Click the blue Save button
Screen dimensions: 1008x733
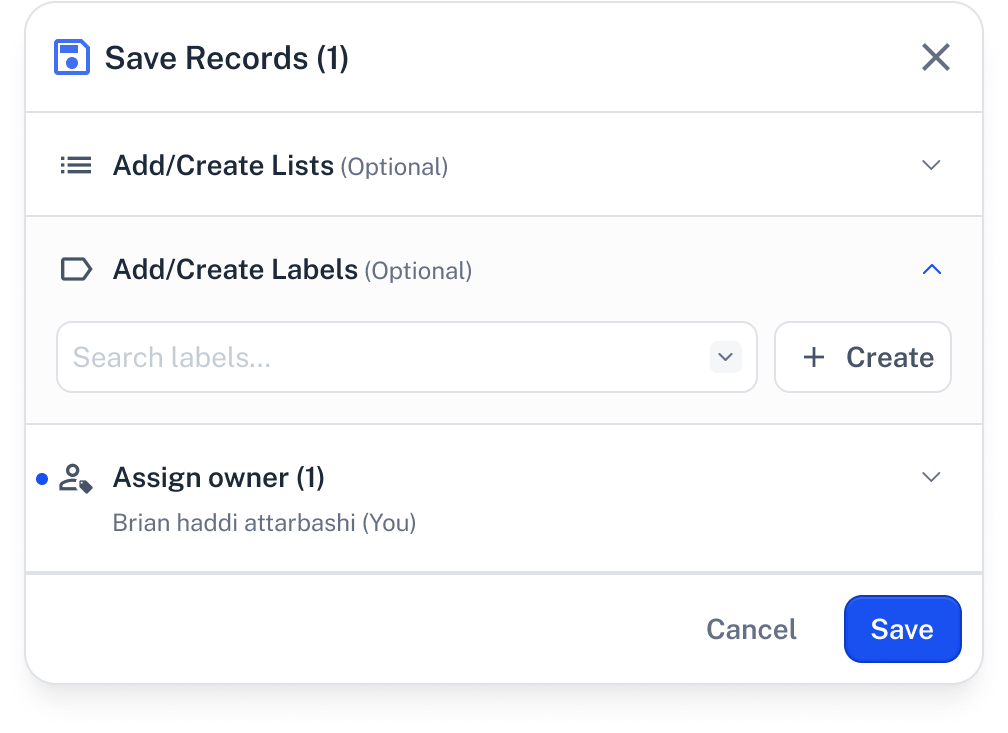903,629
